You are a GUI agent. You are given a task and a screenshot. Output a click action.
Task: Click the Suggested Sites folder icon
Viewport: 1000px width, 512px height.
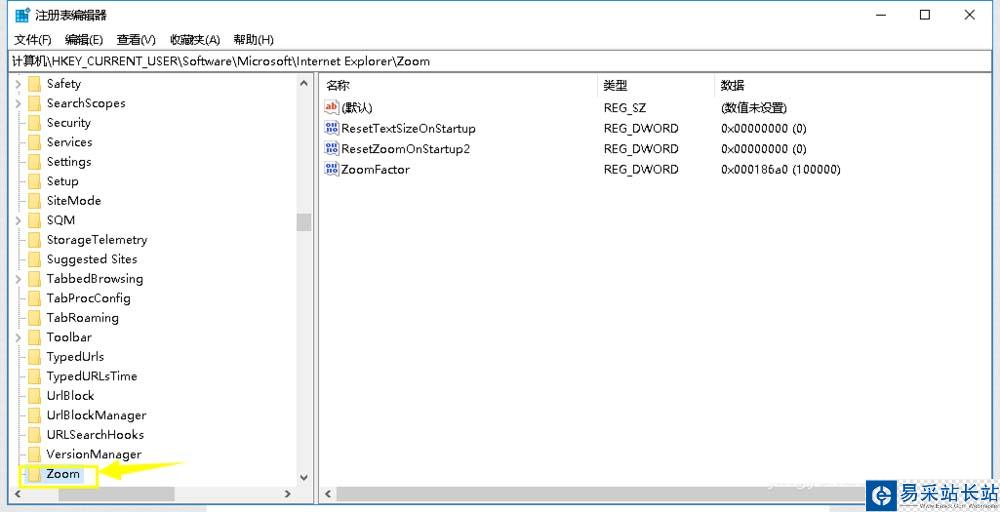pyautogui.click(x=34, y=260)
